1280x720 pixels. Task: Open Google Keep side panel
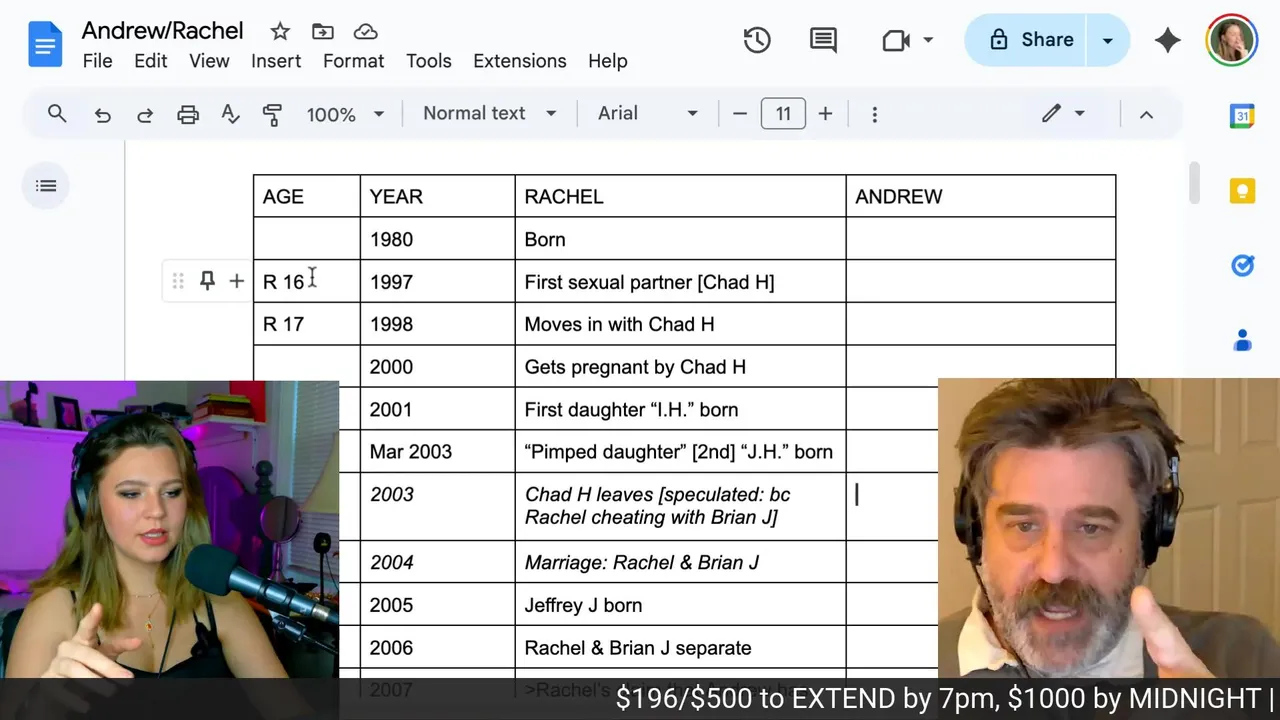tap(1242, 190)
